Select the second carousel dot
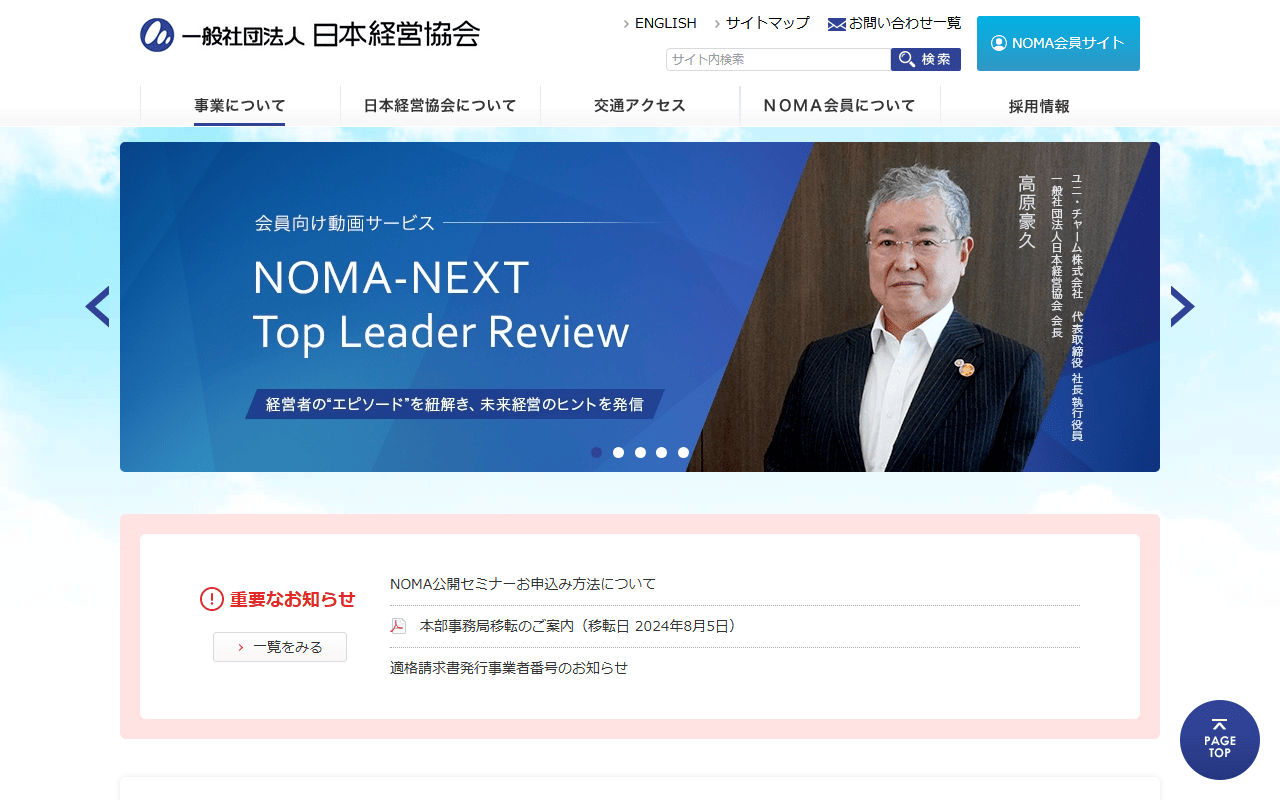The height and width of the screenshot is (800, 1280). (619, 452)
